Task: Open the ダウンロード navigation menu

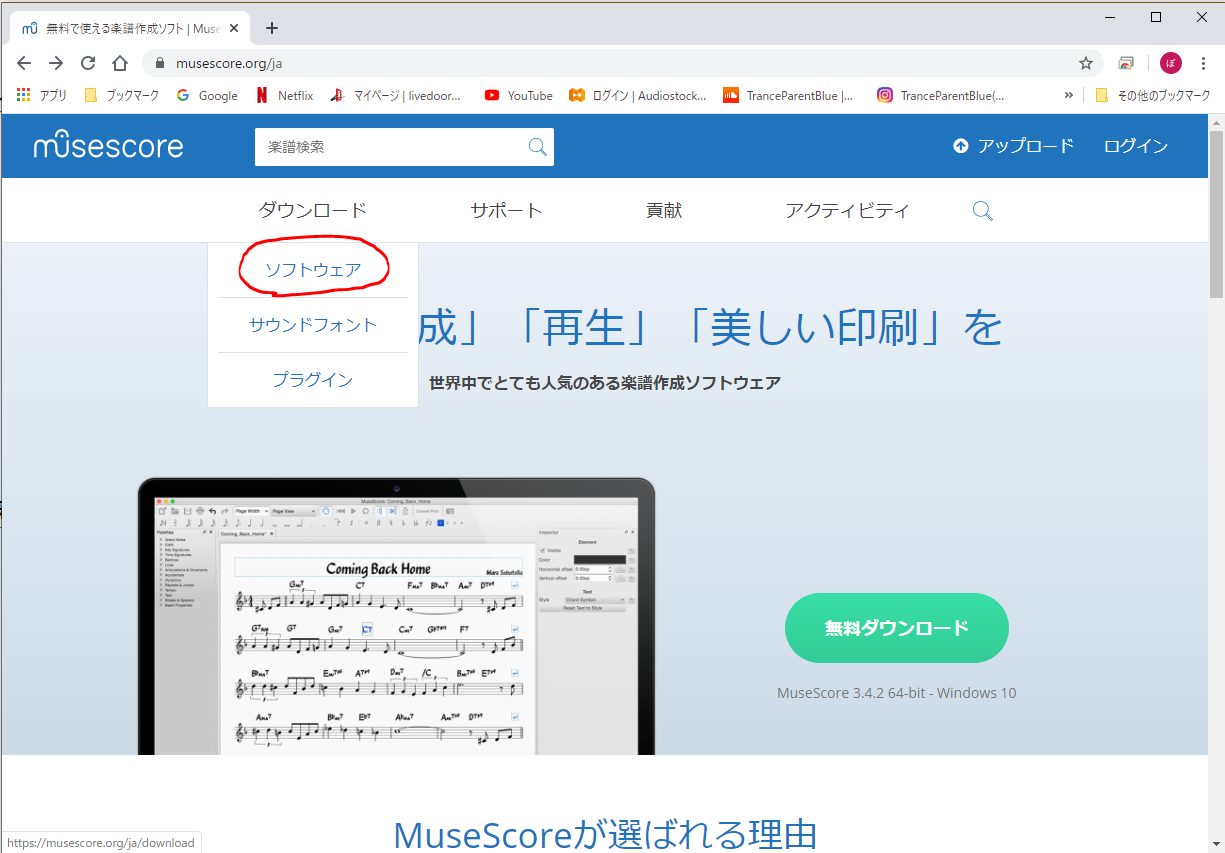Action: [313, 210]
